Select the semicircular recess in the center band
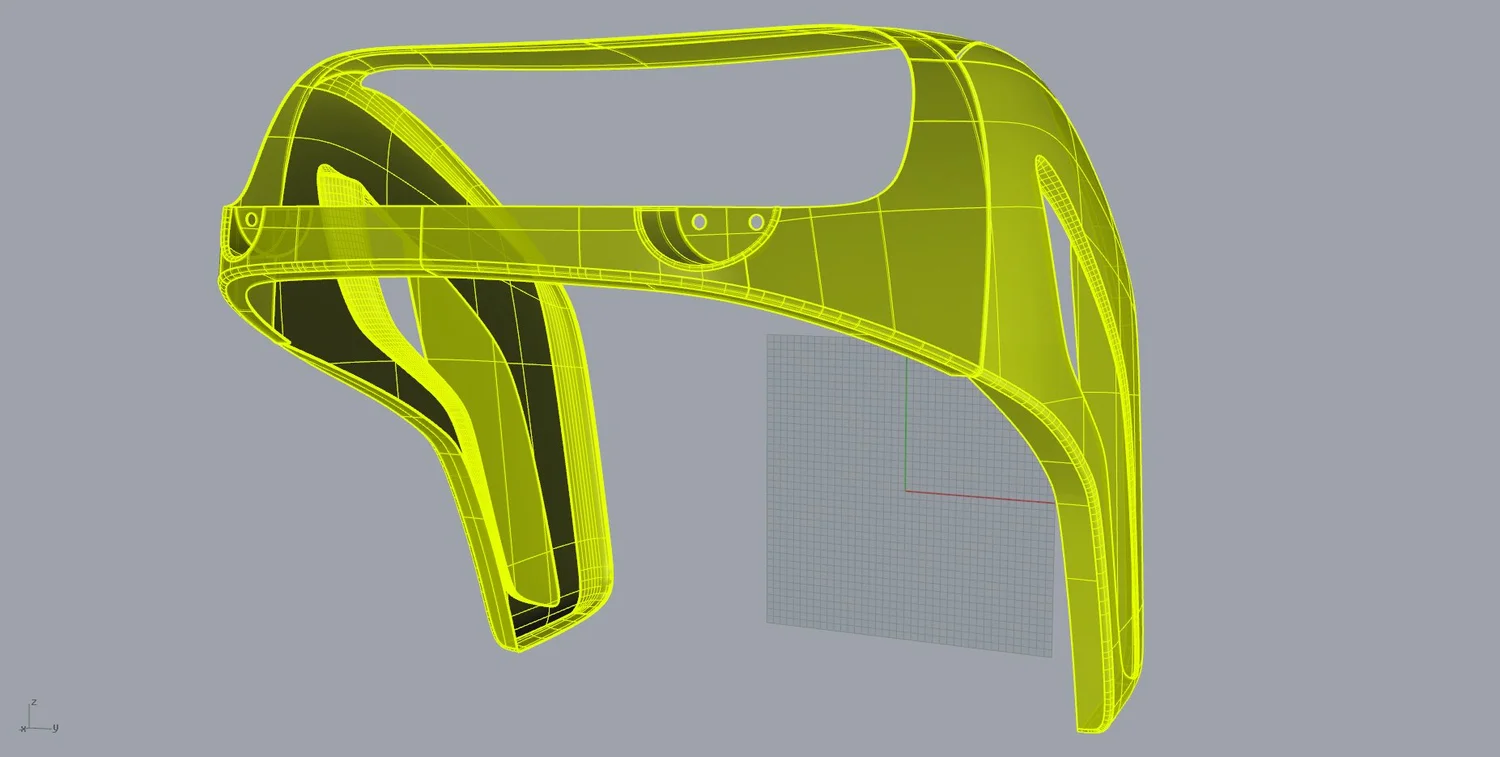This screenshot has width=1500, height=757. click(x=707, y=236)
